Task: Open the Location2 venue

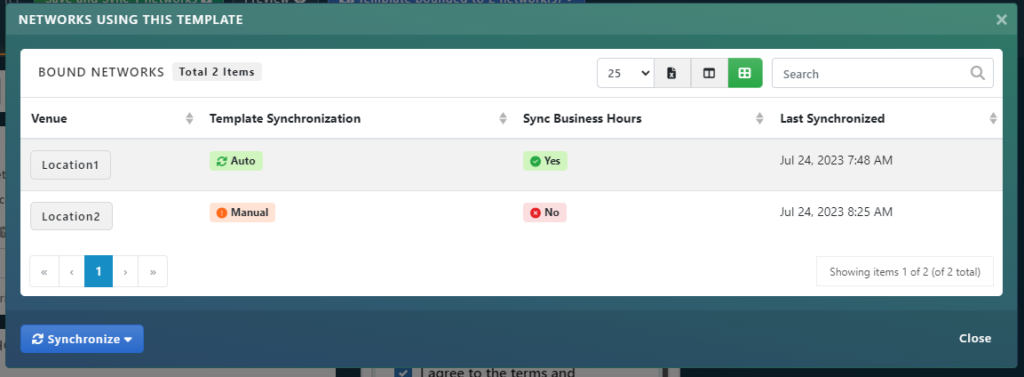Action: [x=71, y=216]
